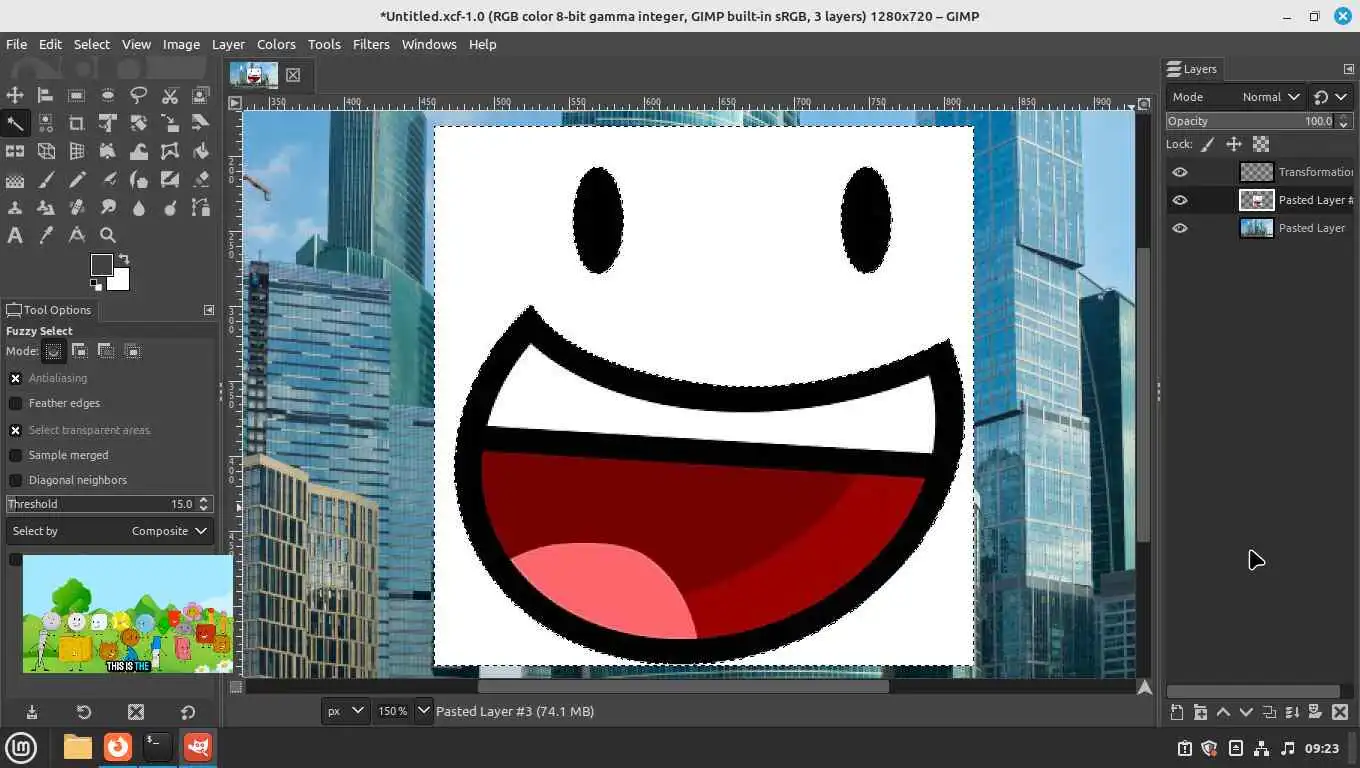Toggle lock position and size icon

[x=1234, y=144]
